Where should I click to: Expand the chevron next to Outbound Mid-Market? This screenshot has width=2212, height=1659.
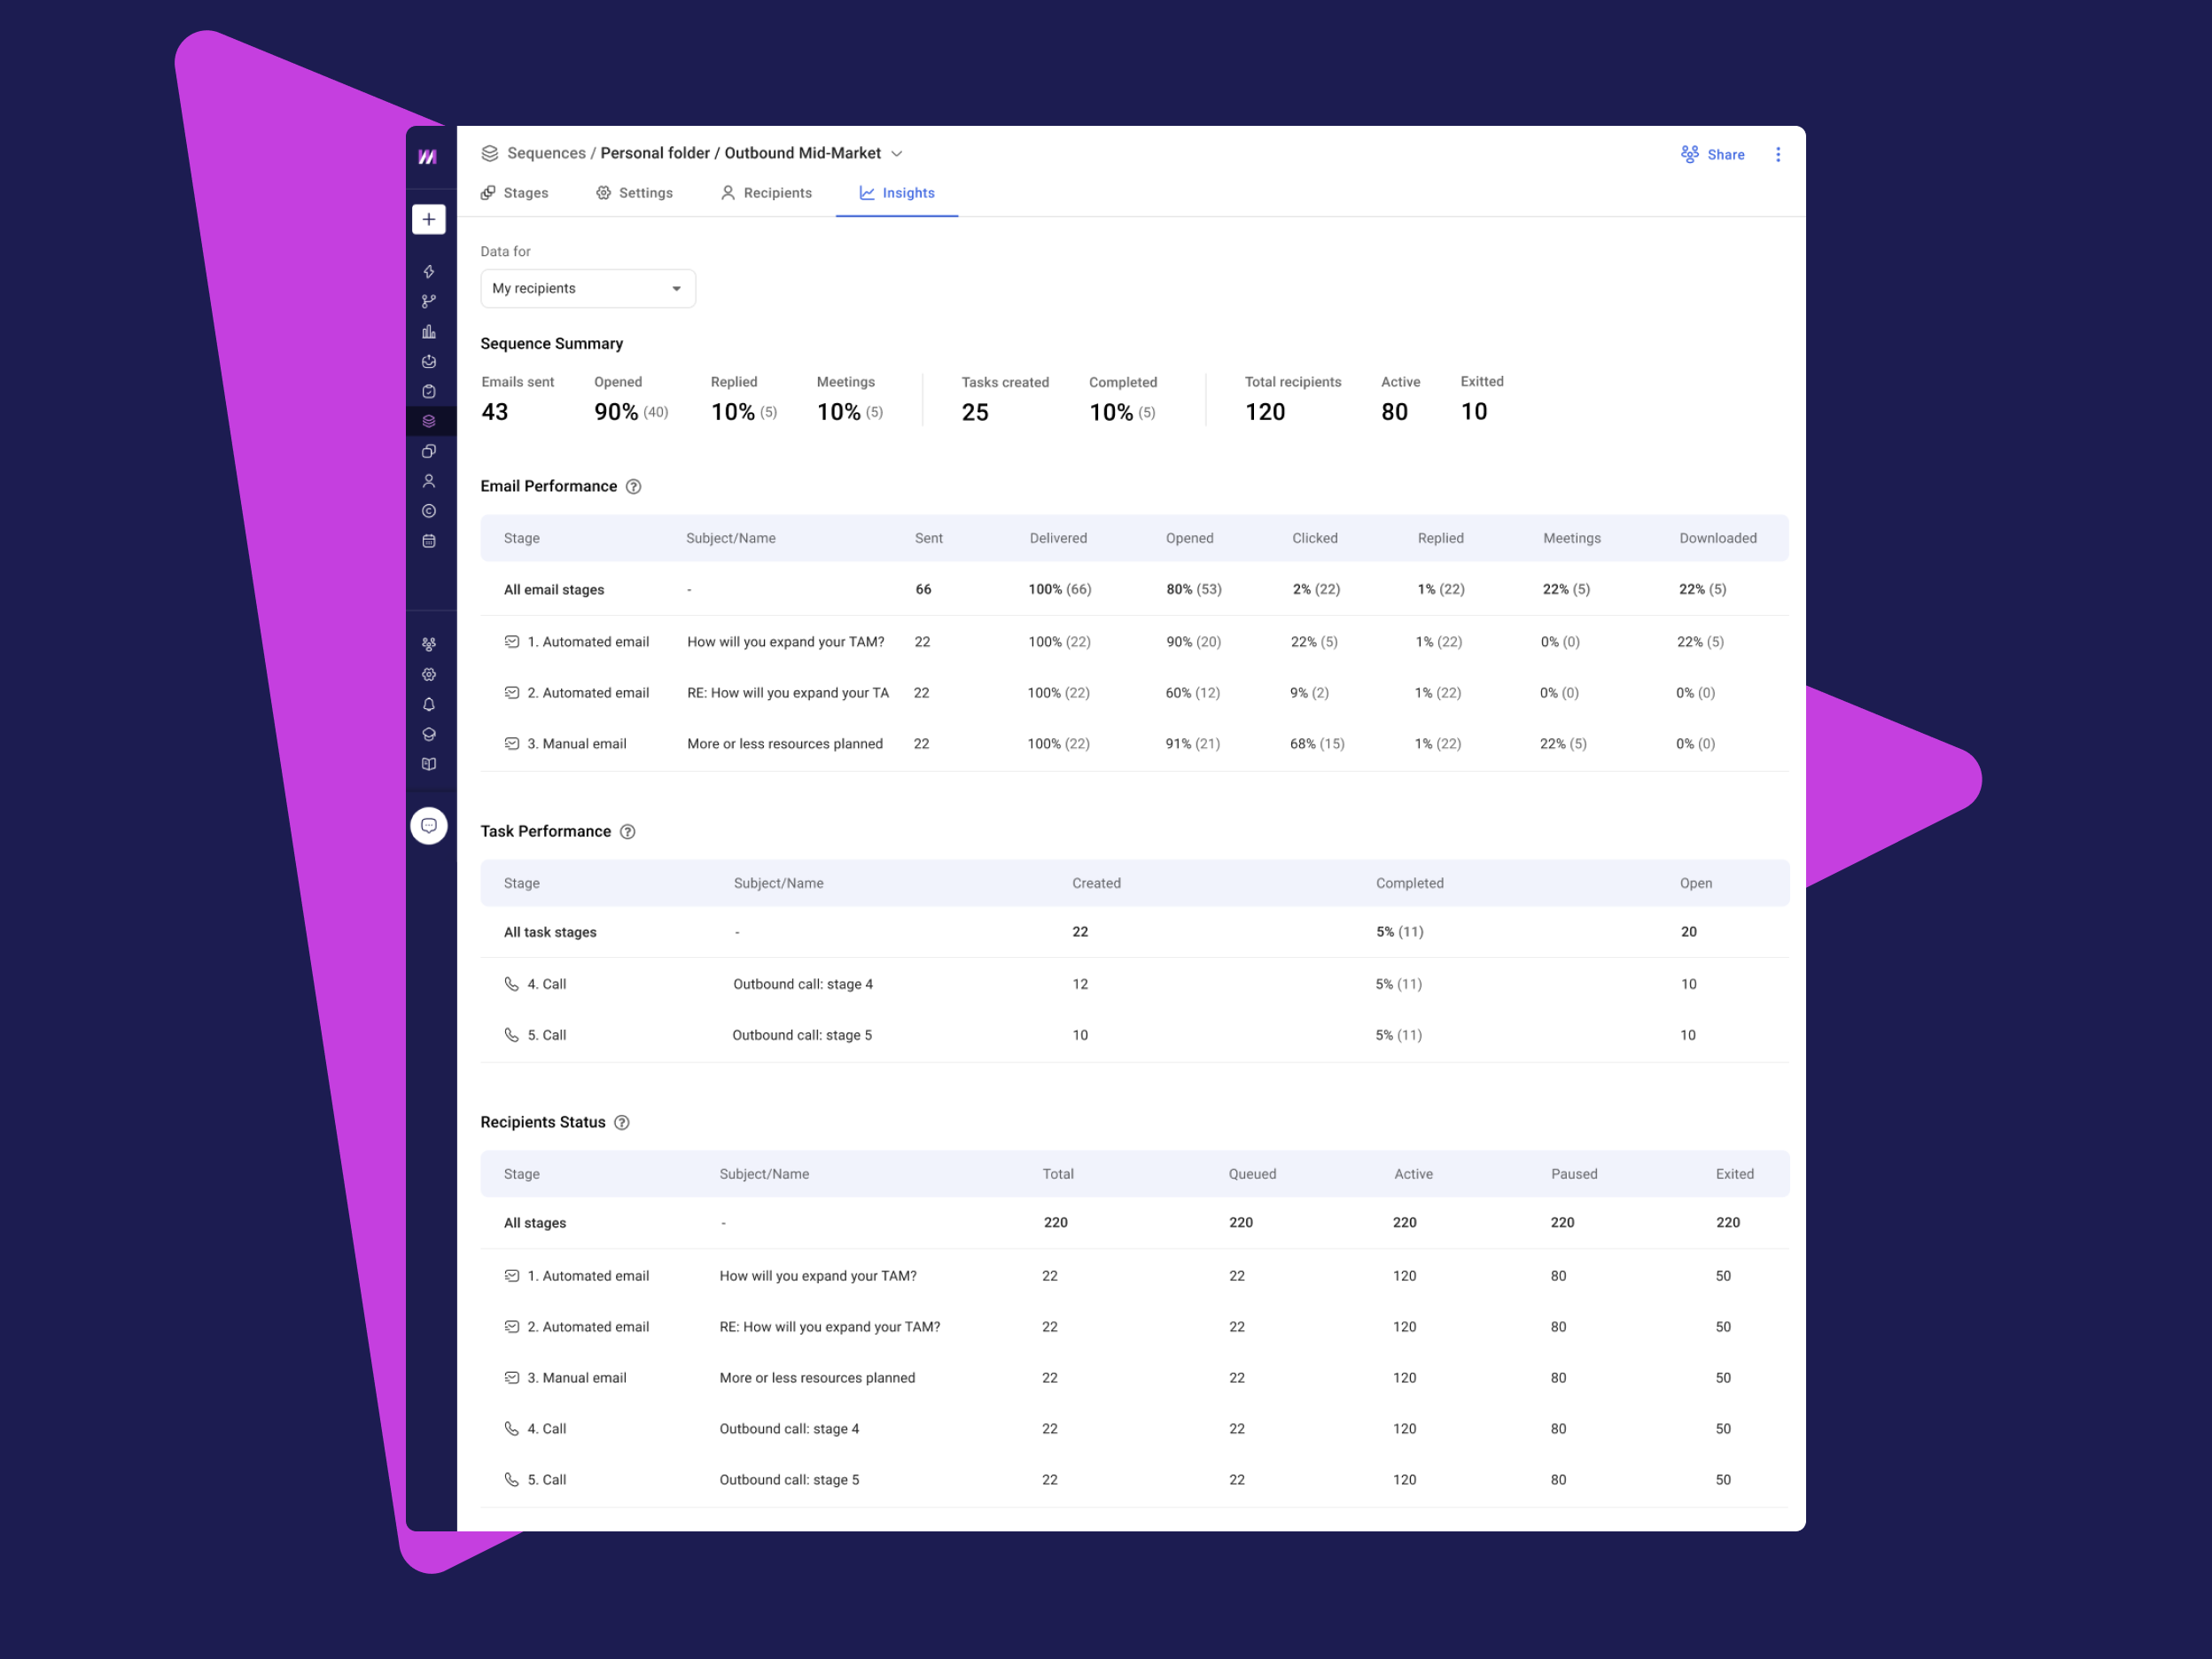click(x=897, y=153)
